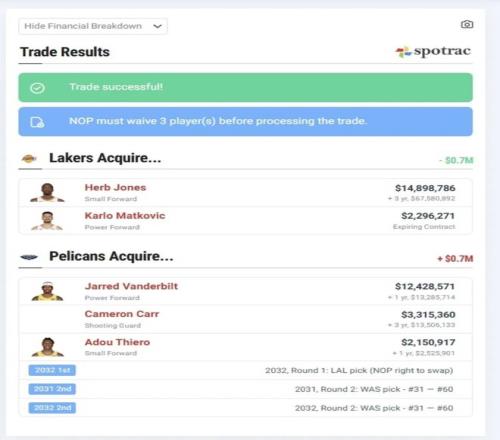Click Lakers - $0.7M cap change
This screenshot has height=440, width=500.
pos(456,160)
